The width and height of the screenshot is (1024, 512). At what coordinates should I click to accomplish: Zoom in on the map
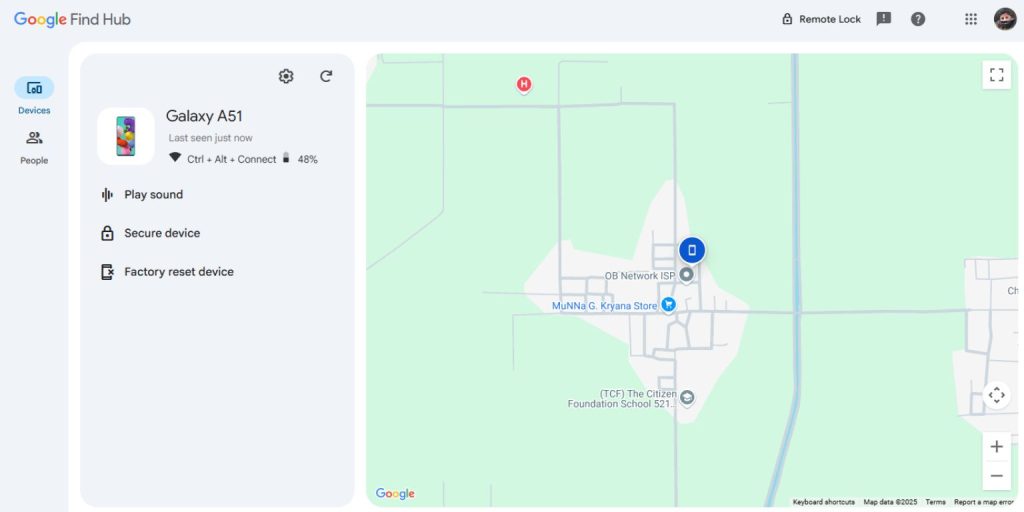tap(997, 447)
